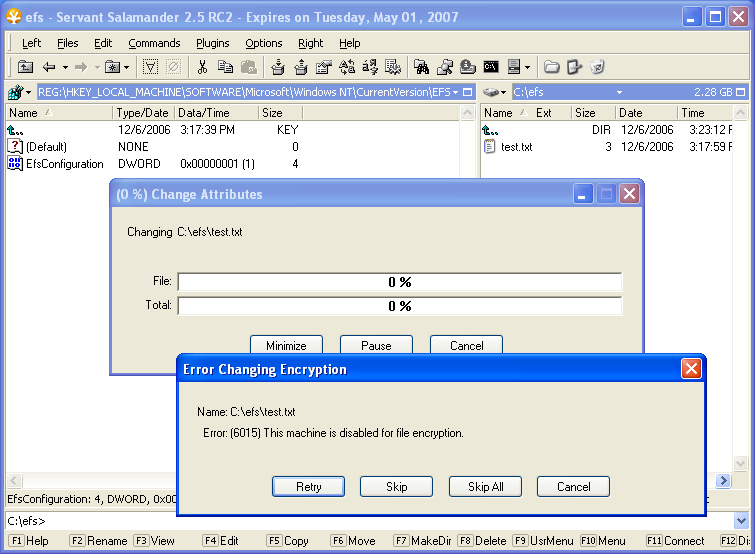755x554 pixels.
Task: Expand the back history dropdown arrow
Action: [65, 67]
